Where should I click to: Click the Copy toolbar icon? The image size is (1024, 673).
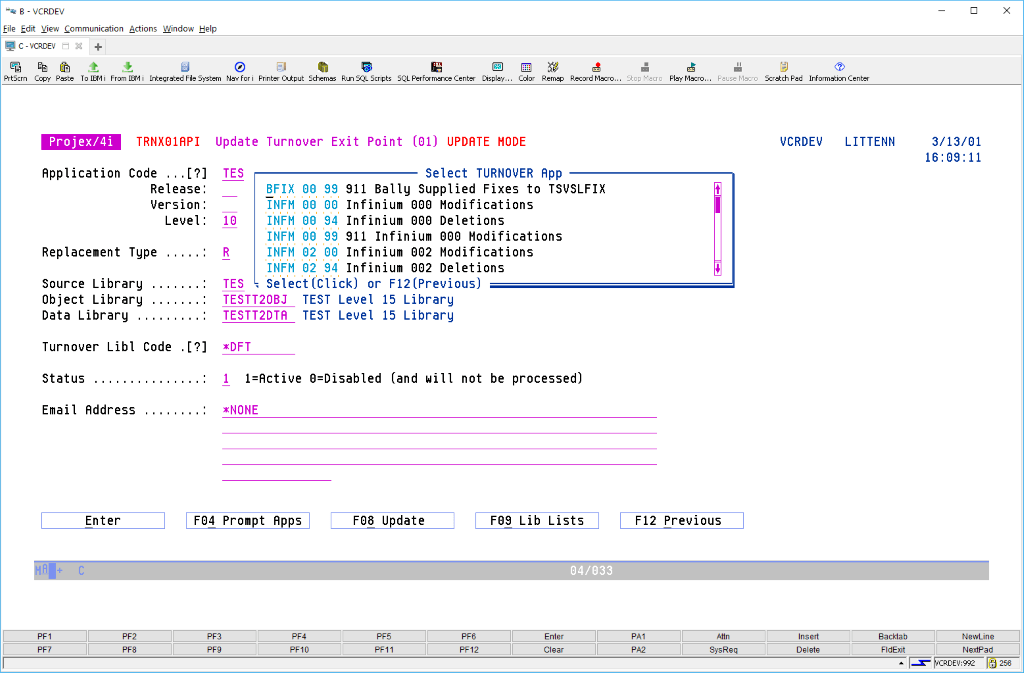(42, 71)
